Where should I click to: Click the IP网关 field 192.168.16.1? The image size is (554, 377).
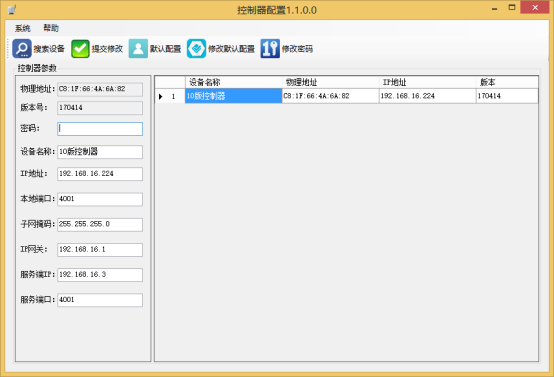pyautogui.click(x=100, y=249)
